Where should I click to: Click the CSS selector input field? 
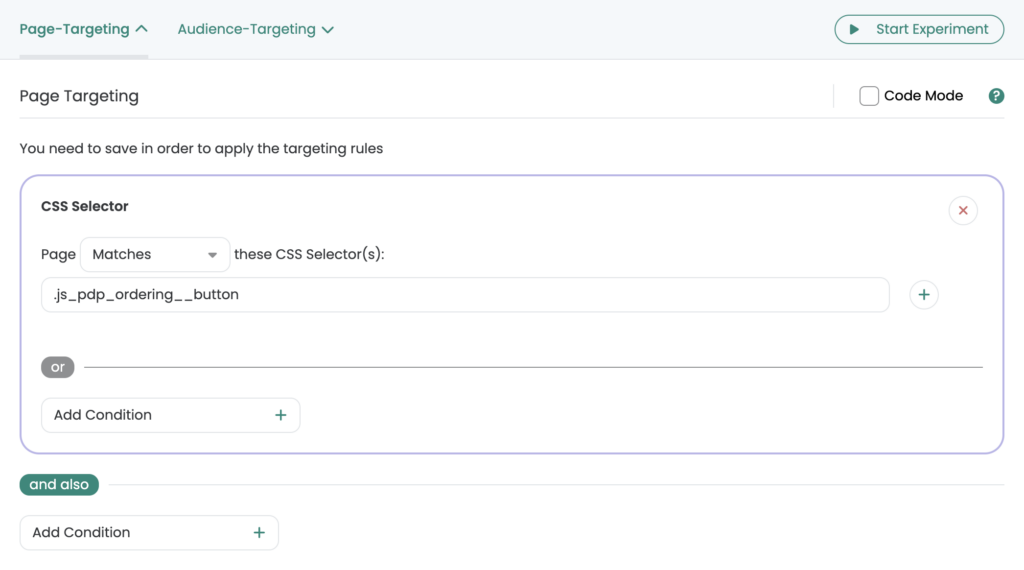(x=465, y=294)
